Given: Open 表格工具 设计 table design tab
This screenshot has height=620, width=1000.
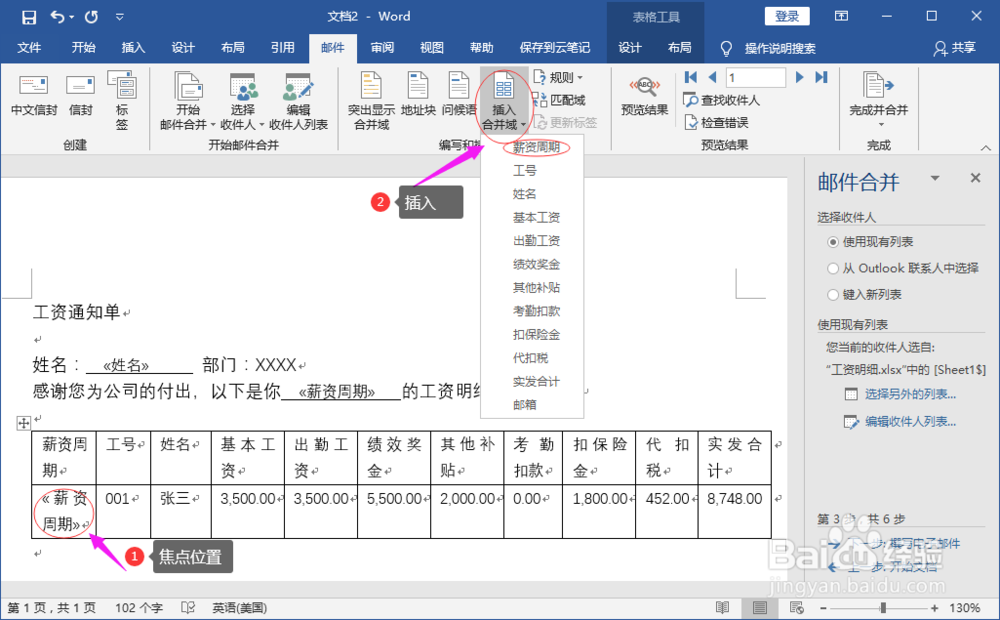Looking at the screenshot, I should (x=629, y=48).
